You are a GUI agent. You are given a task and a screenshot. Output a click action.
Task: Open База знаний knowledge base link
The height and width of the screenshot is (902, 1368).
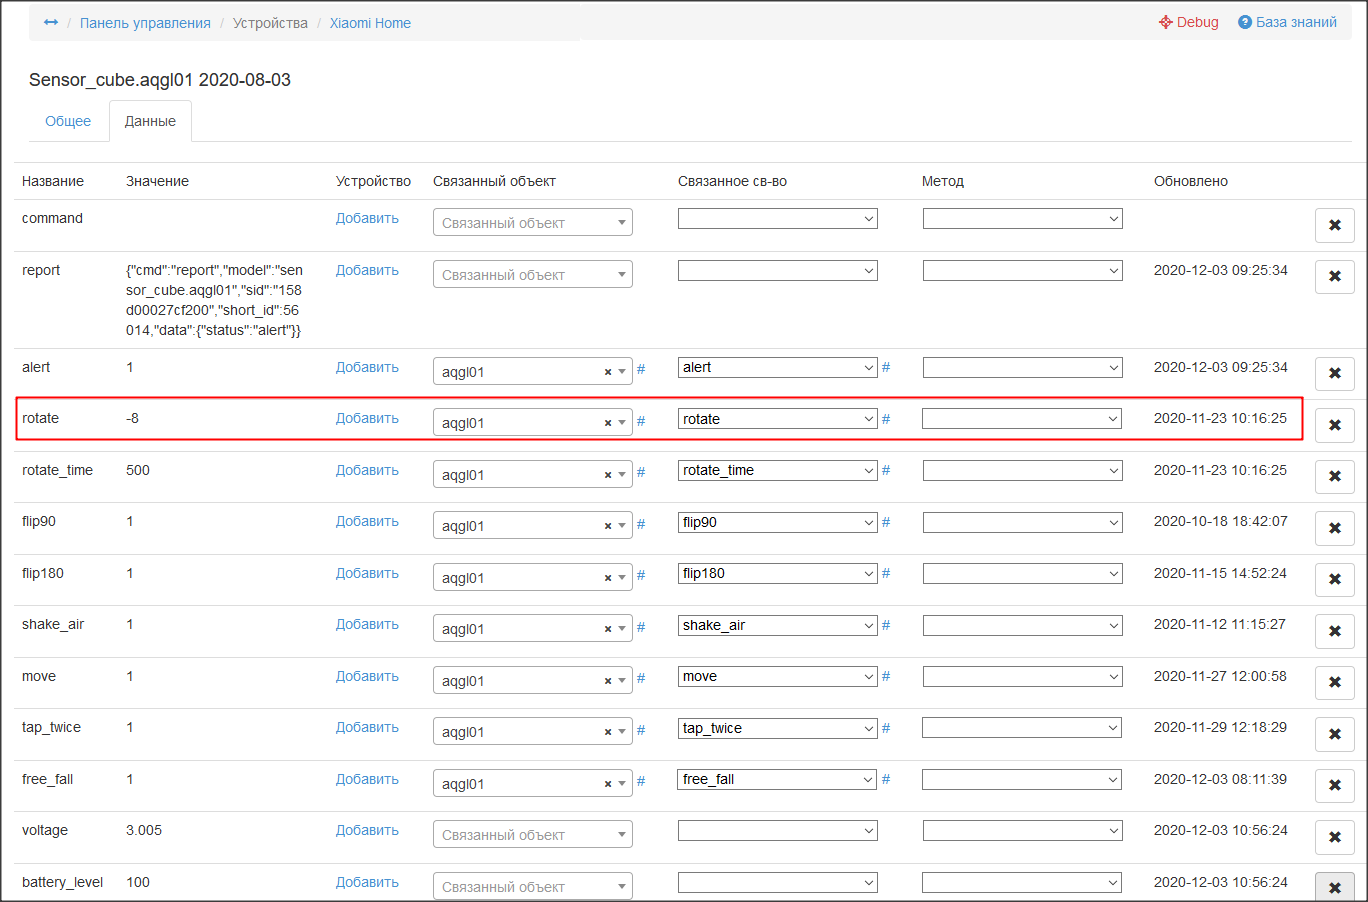[1287, 22]
